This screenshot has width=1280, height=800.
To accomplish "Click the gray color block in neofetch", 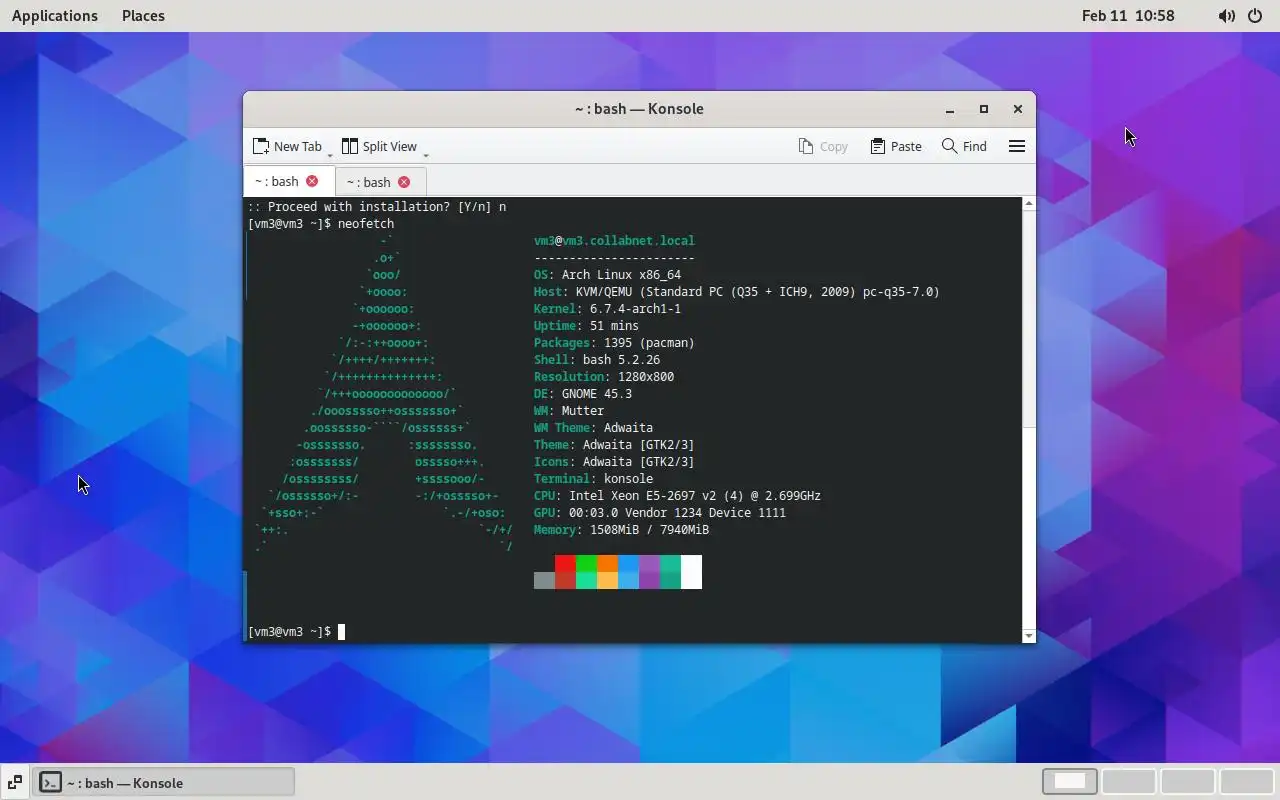I will point(544,580).
